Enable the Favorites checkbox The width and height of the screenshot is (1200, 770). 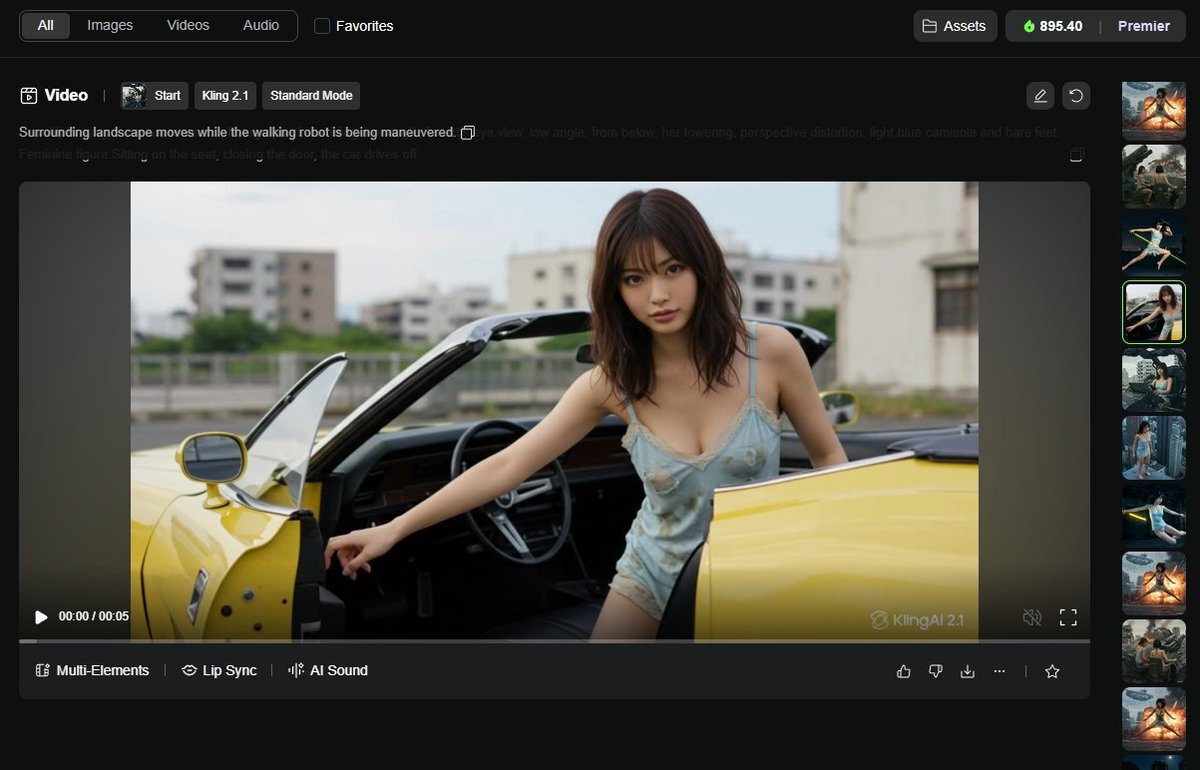tap(322, 26)
